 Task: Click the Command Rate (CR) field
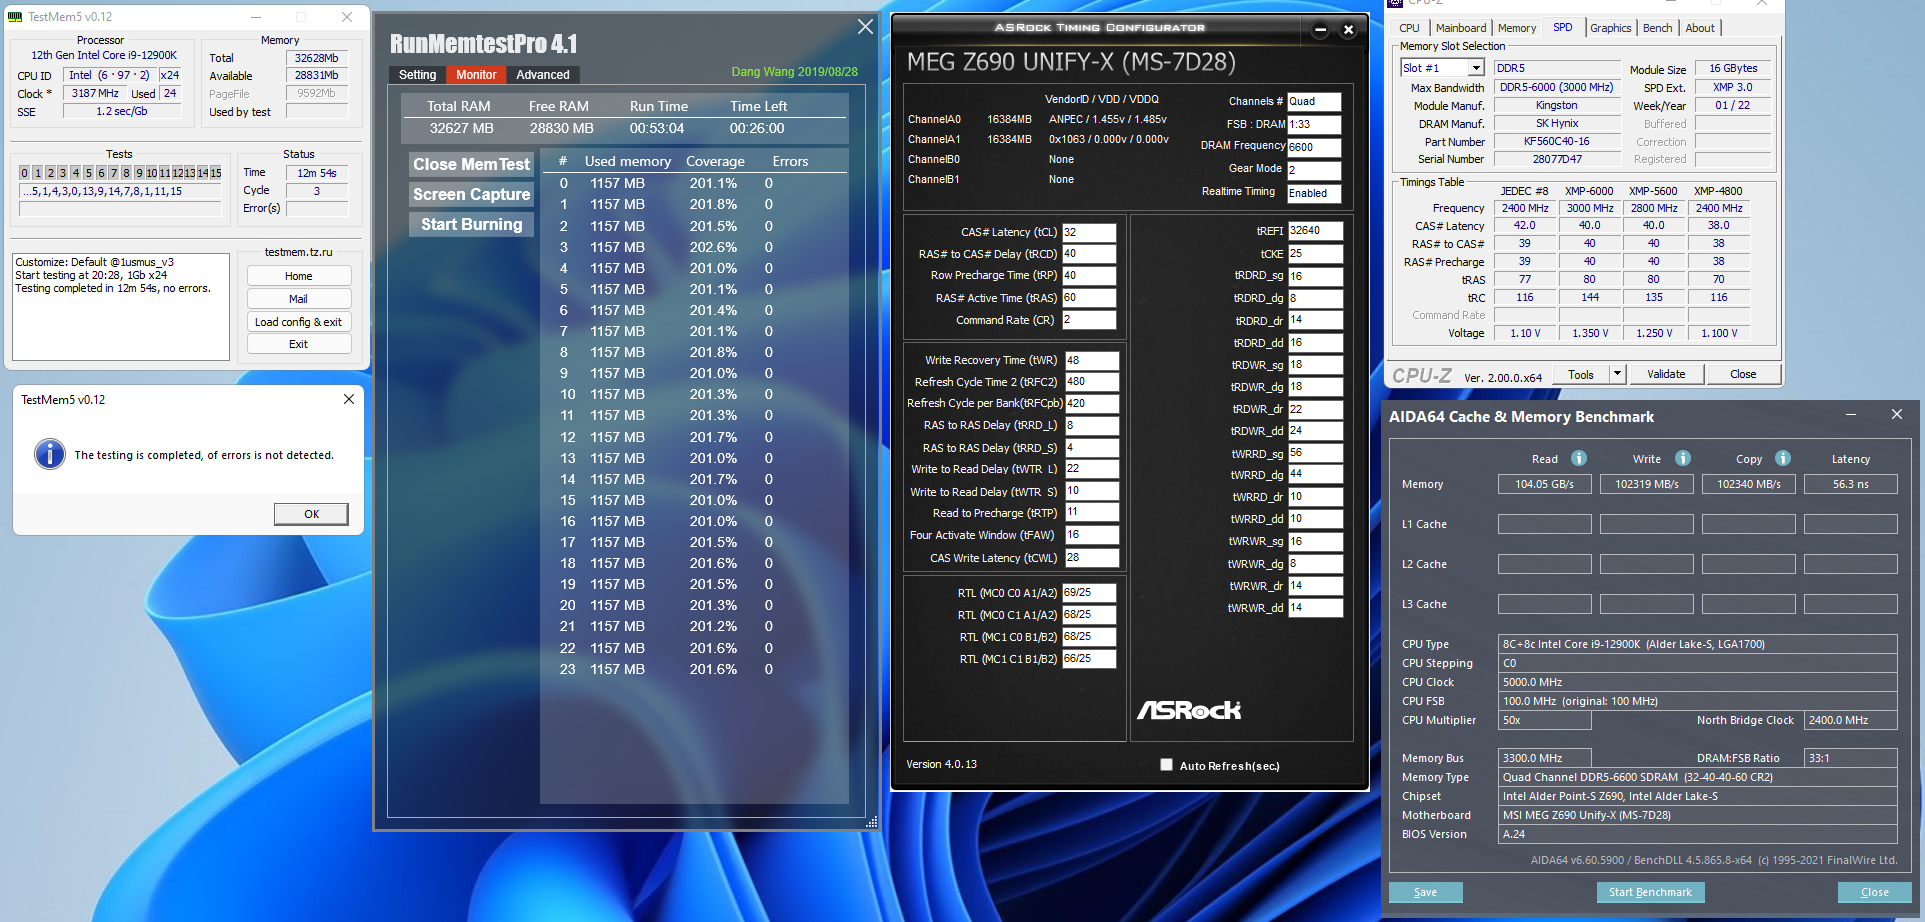[1089, 320]
